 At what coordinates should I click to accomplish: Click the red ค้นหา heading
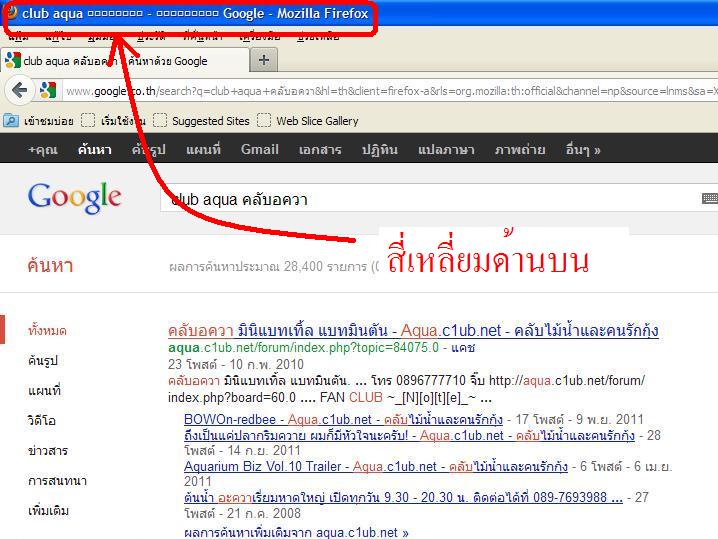click(x=50, y=265)
